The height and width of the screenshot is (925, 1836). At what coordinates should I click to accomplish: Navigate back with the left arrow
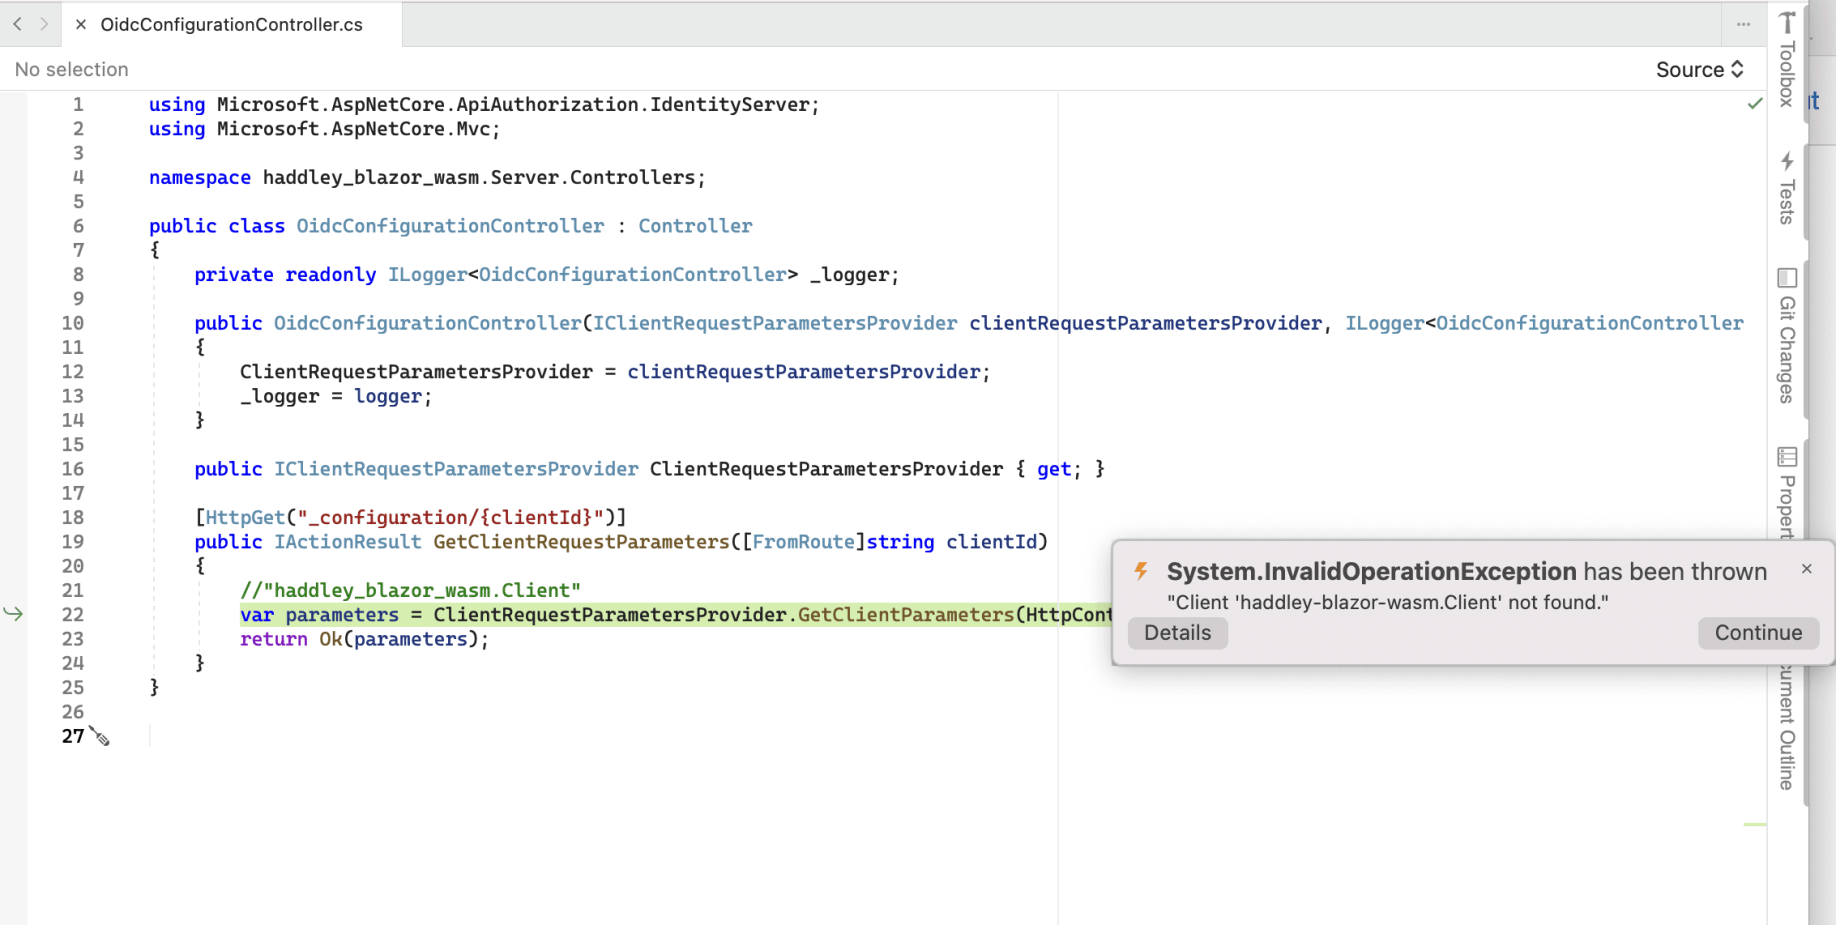17,24
